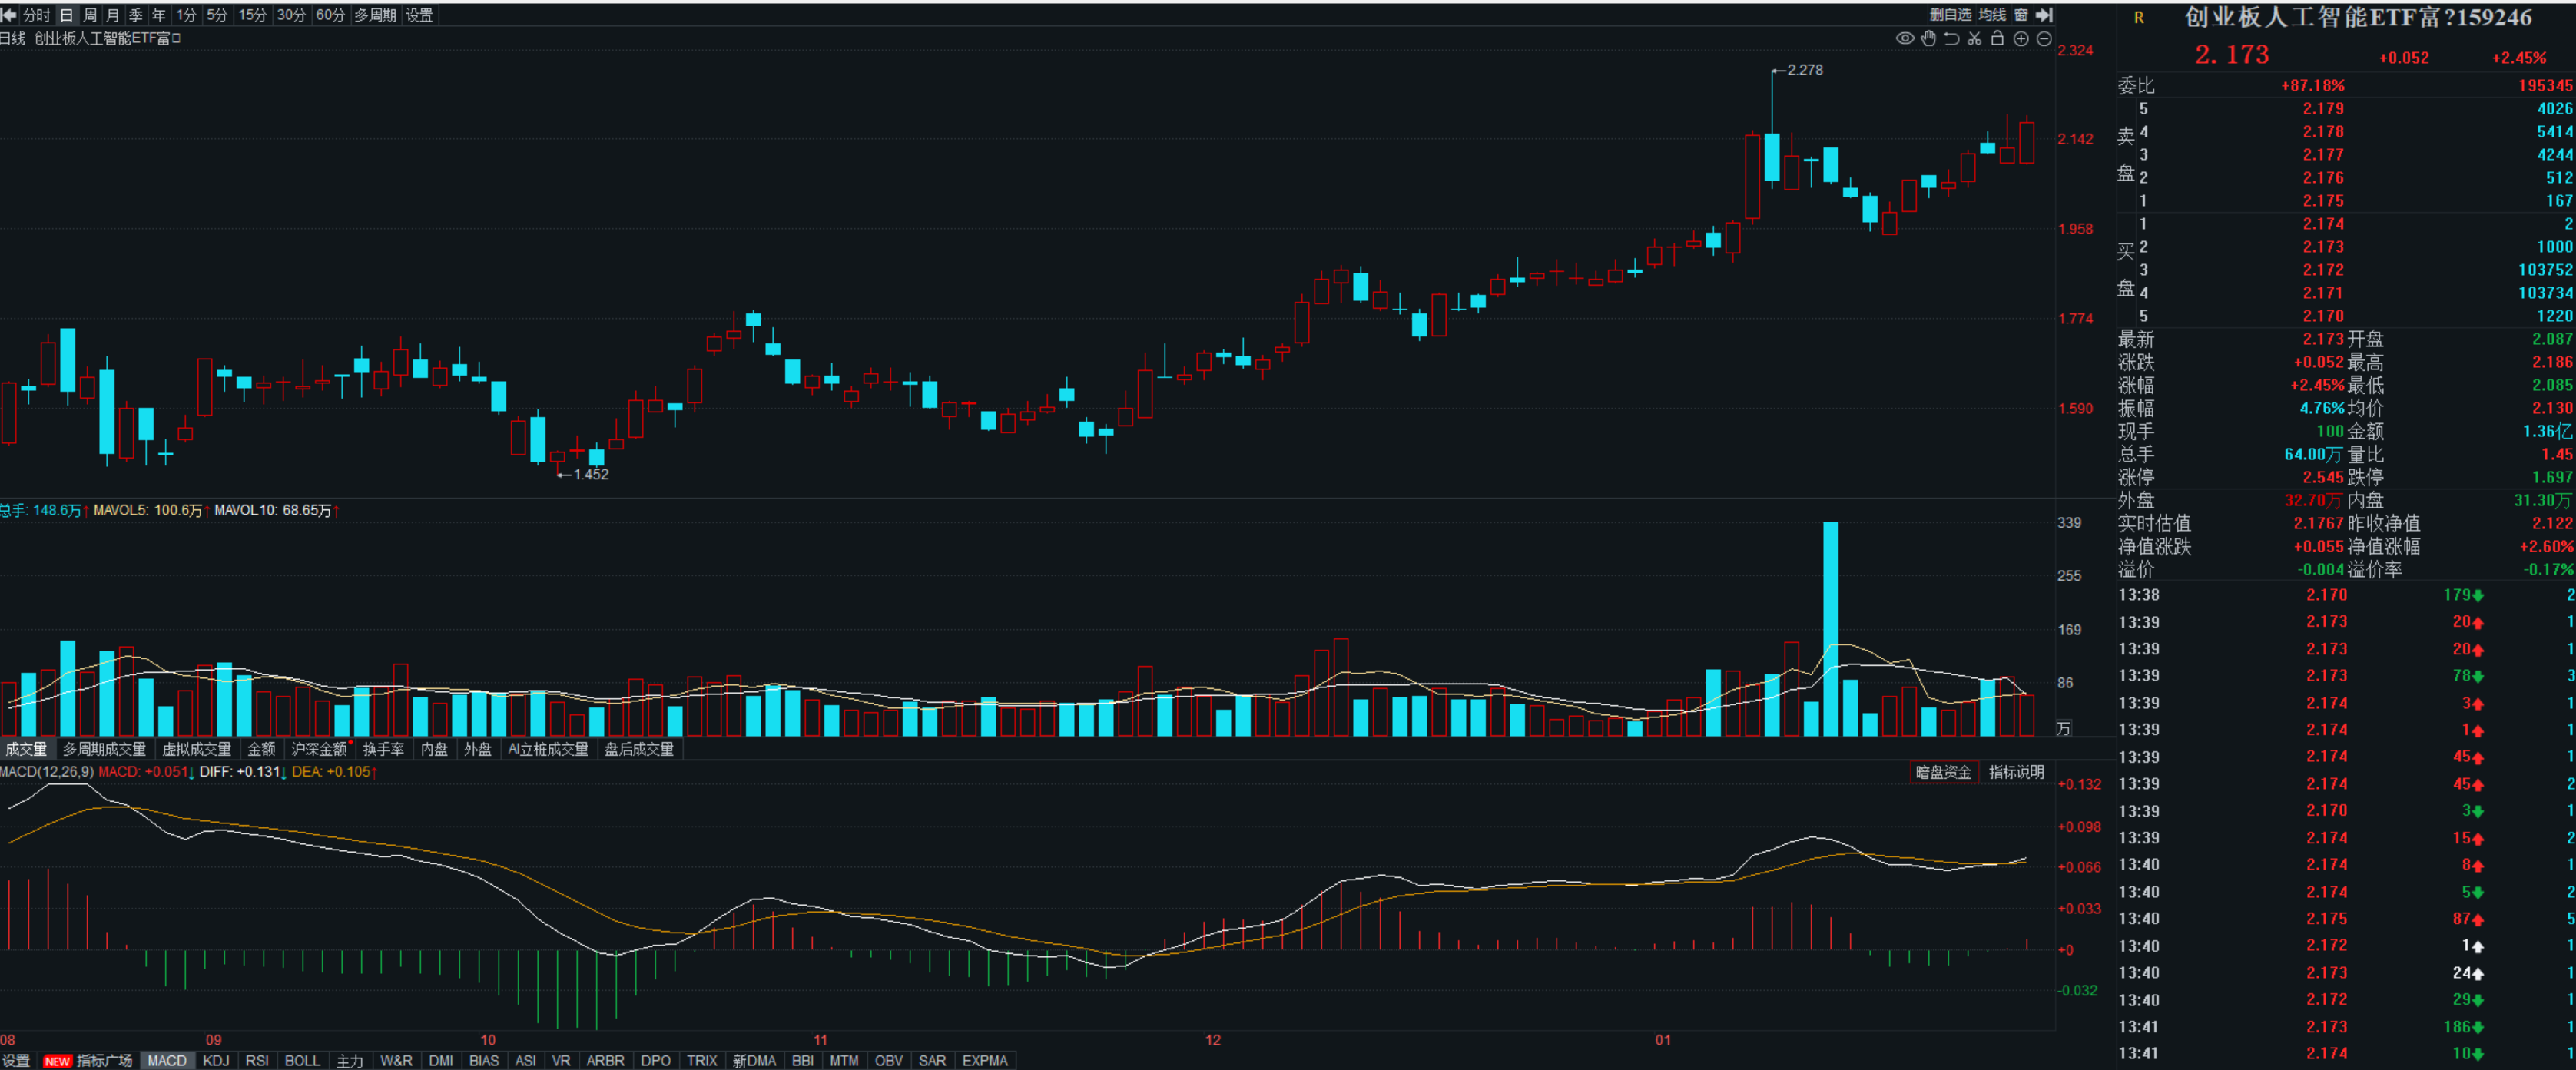
Task: Click the eye visibility icon above chart
Action: [1904, 39]
